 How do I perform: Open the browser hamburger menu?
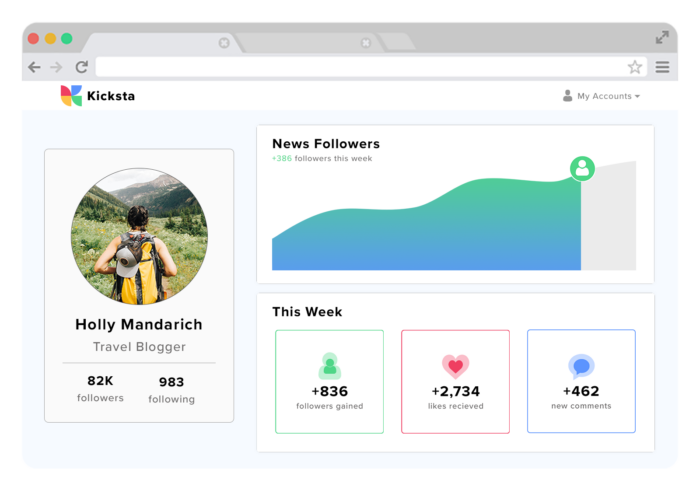662,67
